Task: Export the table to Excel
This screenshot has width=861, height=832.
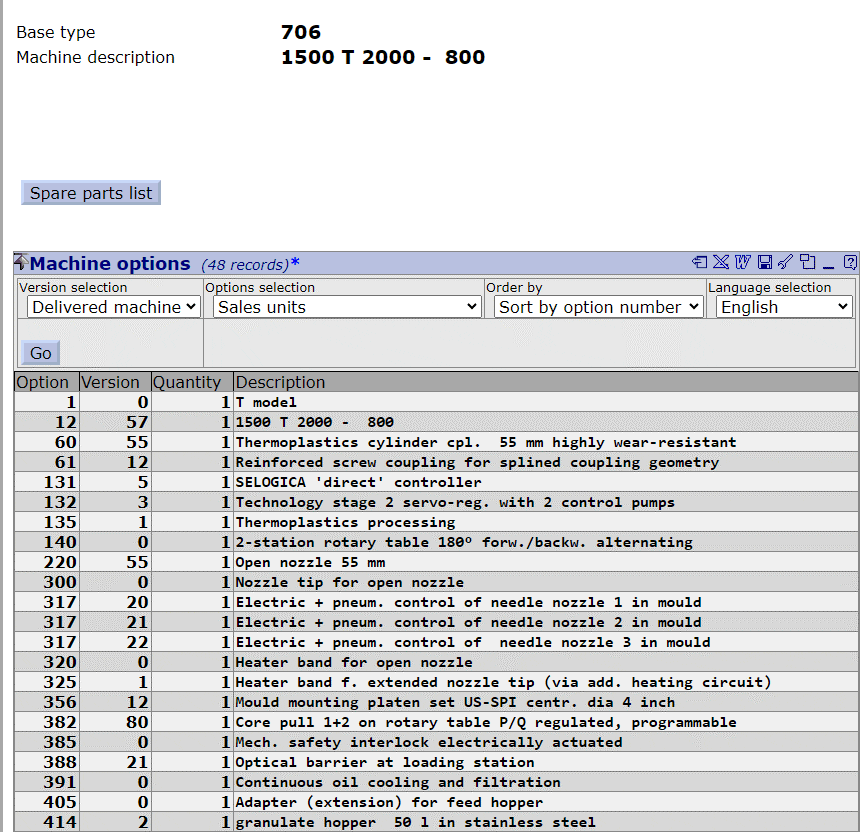Action: click(x=721, y=263)
